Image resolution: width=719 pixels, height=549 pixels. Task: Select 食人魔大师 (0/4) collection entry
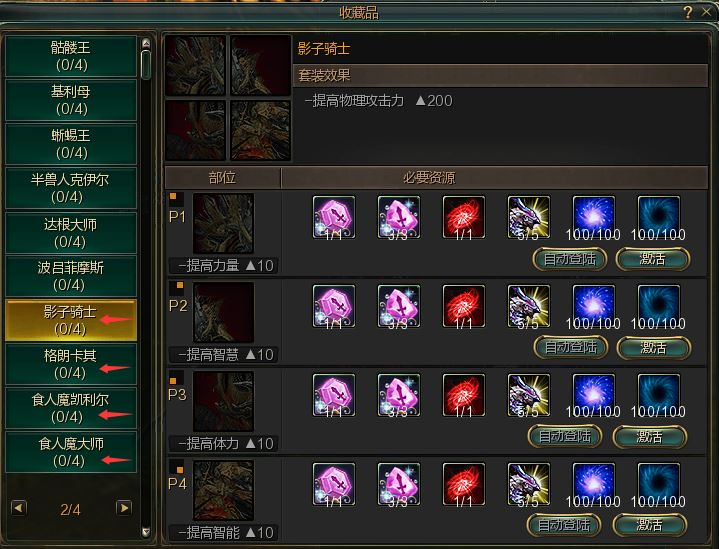pos(71,452)
